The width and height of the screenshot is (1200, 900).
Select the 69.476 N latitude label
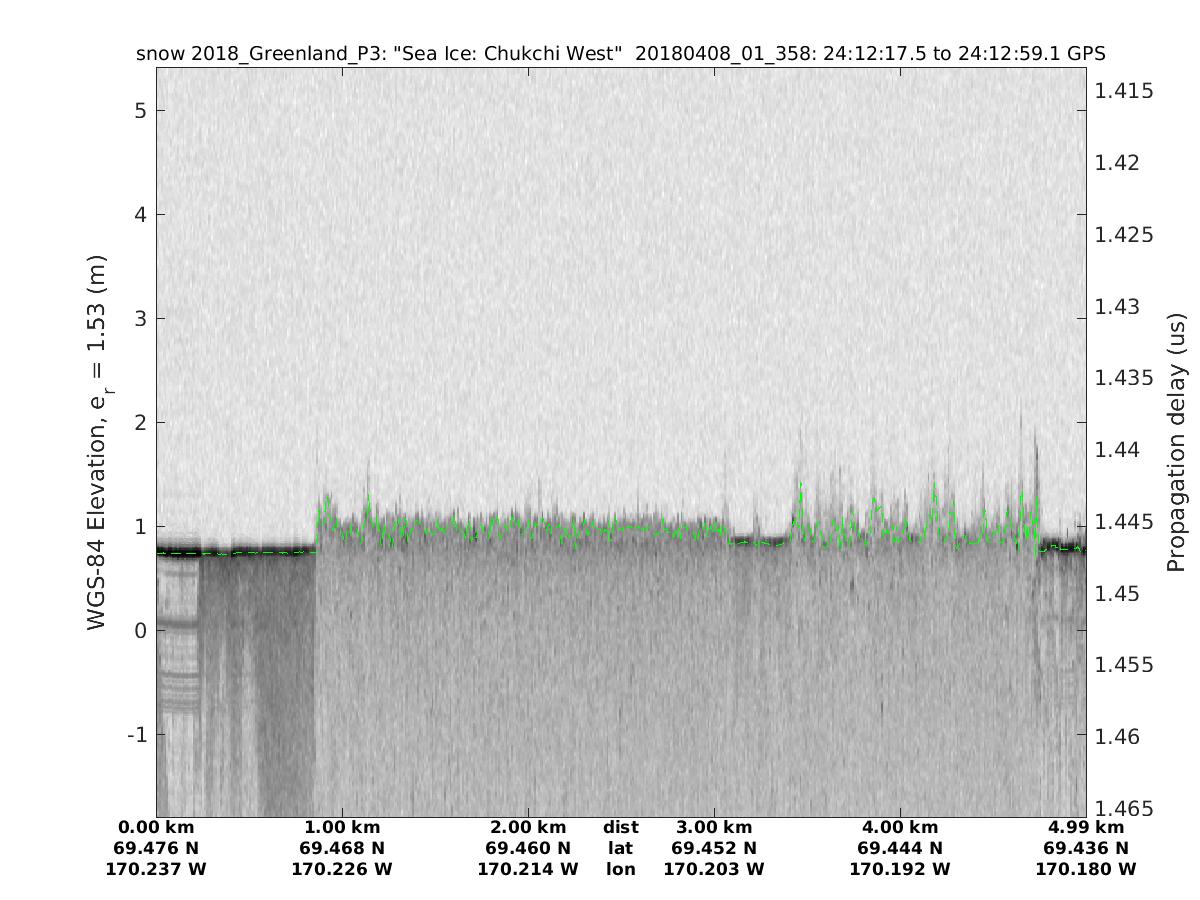[x=156, y=848]
